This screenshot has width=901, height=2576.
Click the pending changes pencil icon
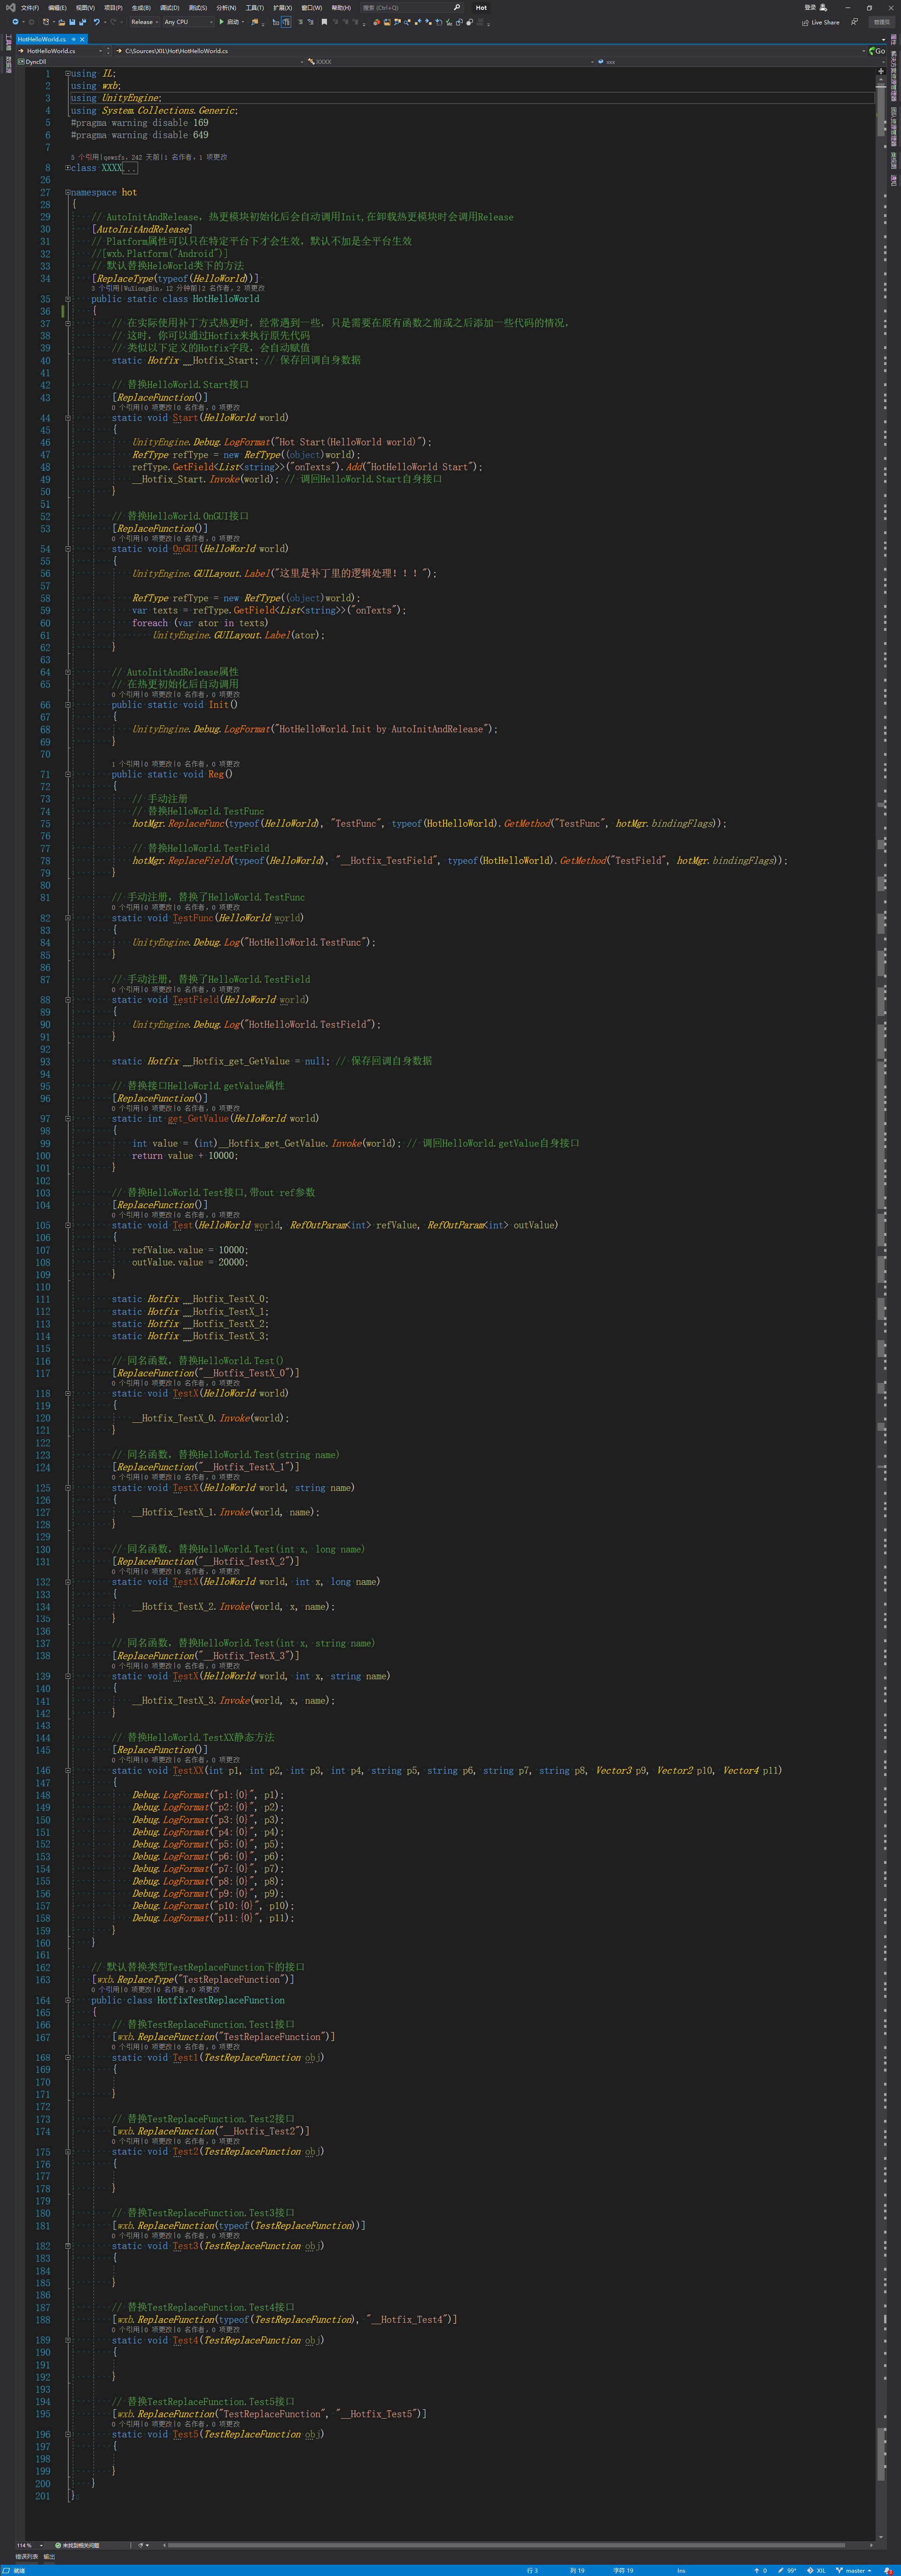(x=781, y=2570)
